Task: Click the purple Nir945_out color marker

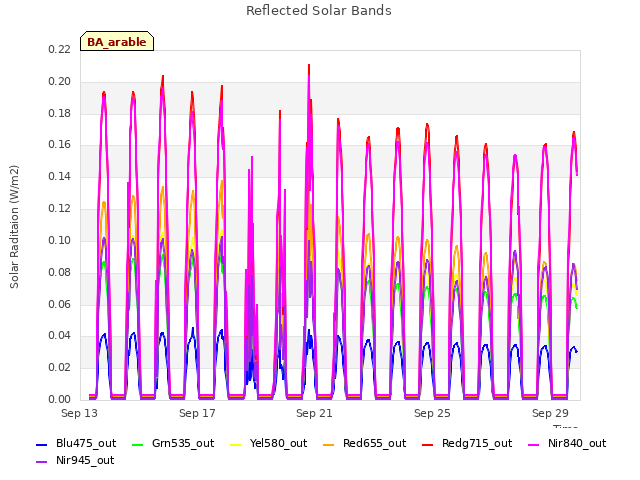Action: pos(41,462)
